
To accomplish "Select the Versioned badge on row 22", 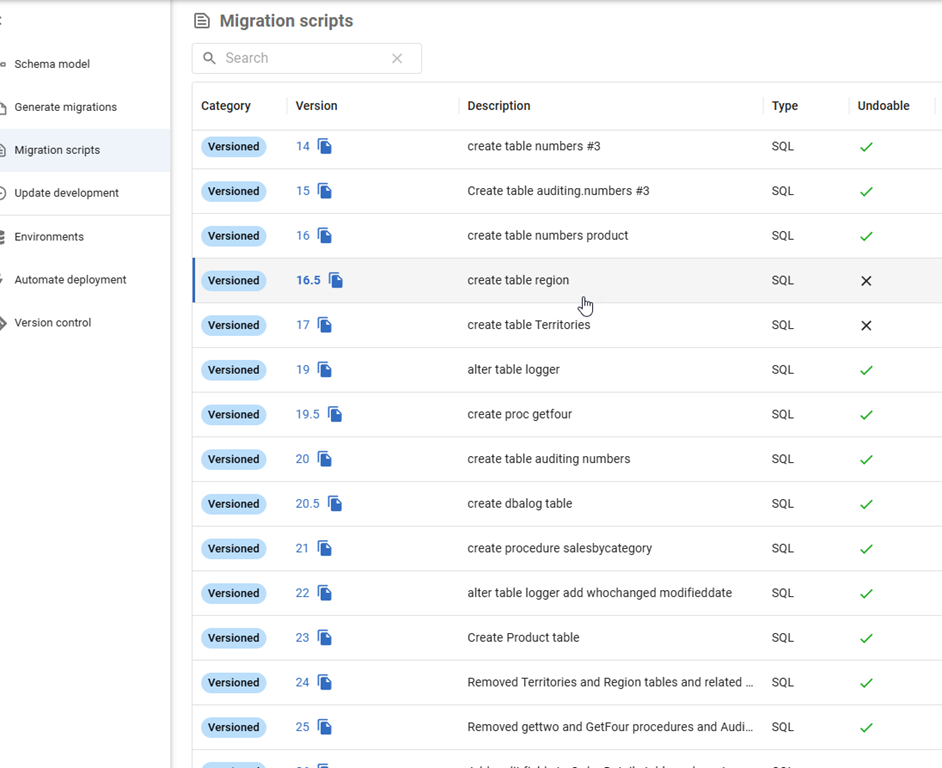I will (234, 594).
